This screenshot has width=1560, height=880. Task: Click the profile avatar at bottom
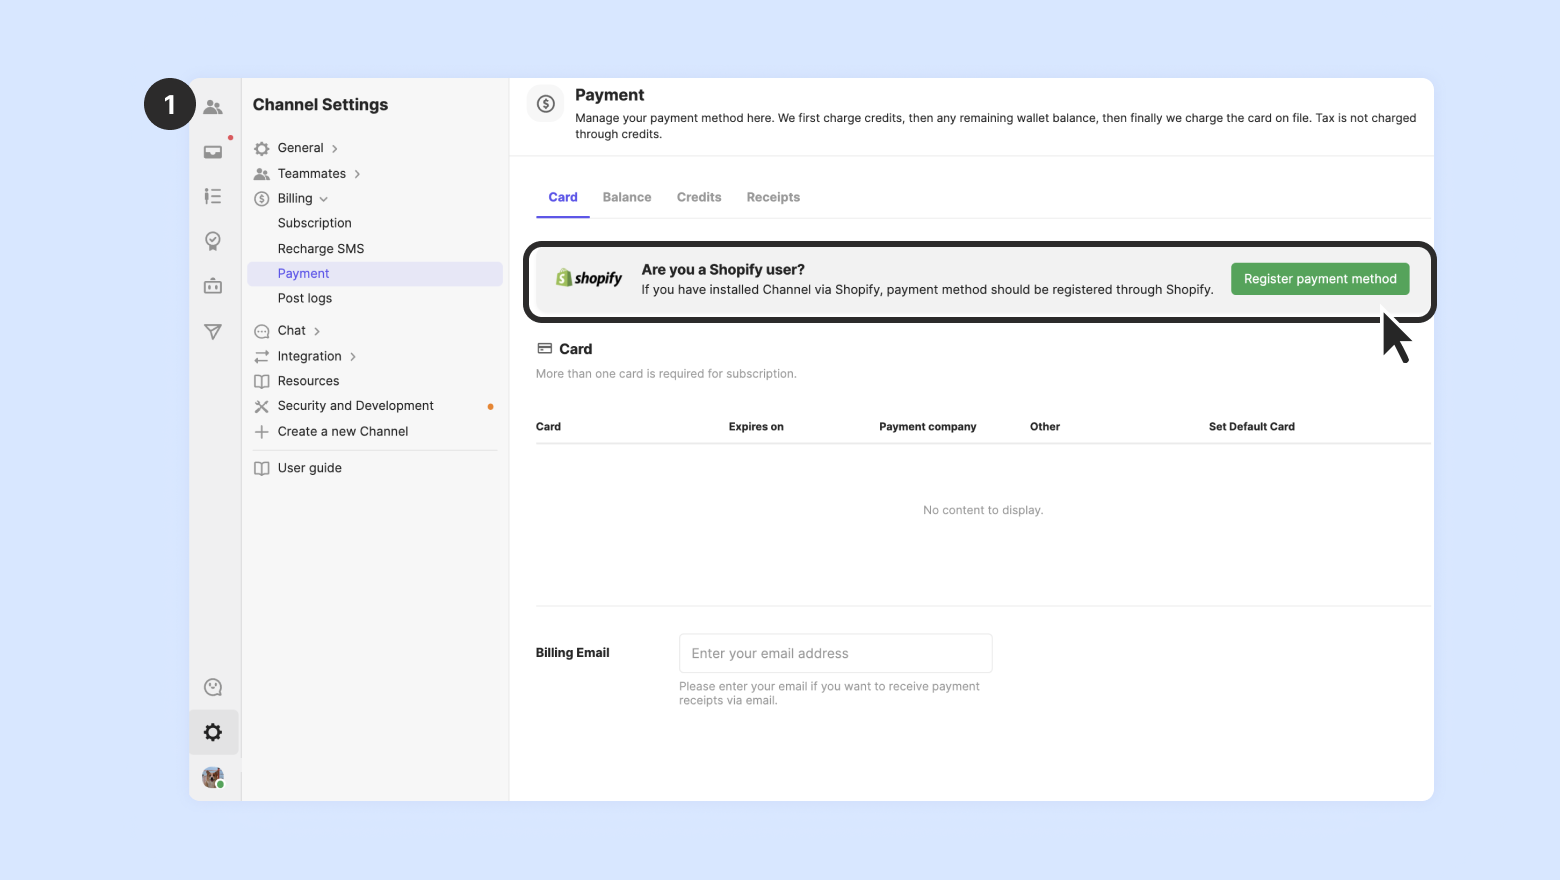pyautogui.click(x=213, y=777)
